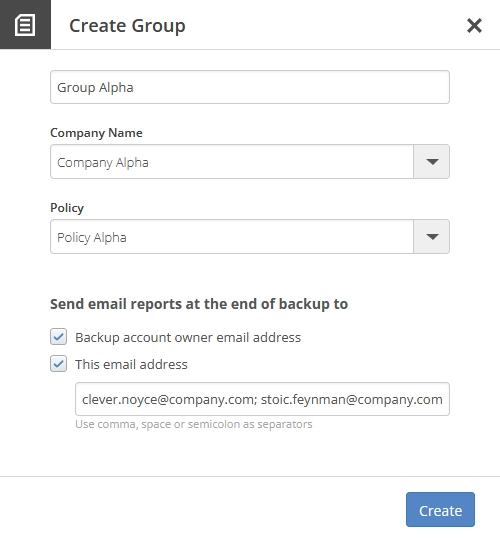This screenshot has height=542, width=500.
Task: Click the Company Name label
Action: pyautogui.click(x=96, y=133)
